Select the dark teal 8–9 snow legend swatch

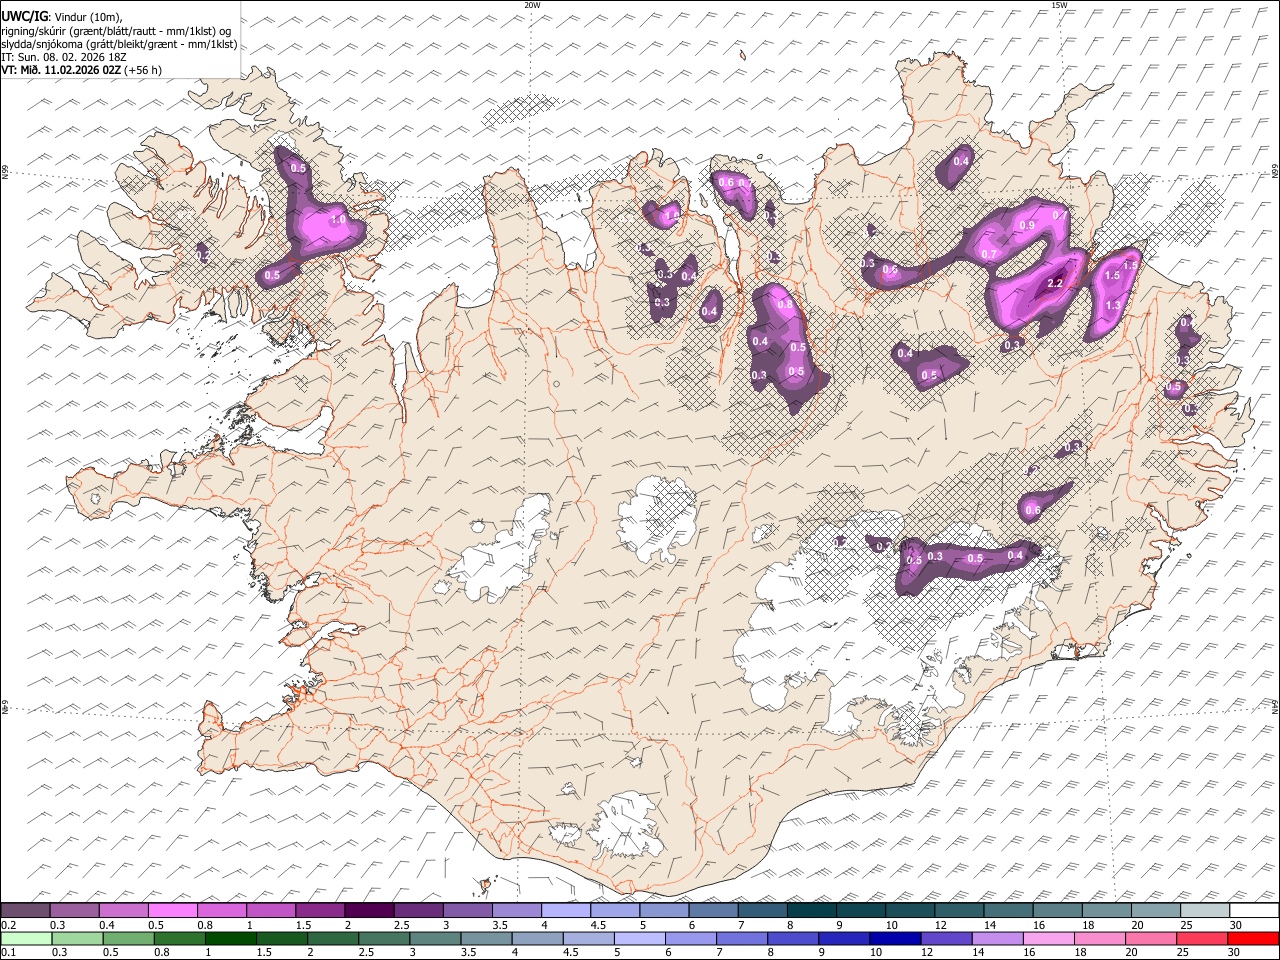pos(812,910)
